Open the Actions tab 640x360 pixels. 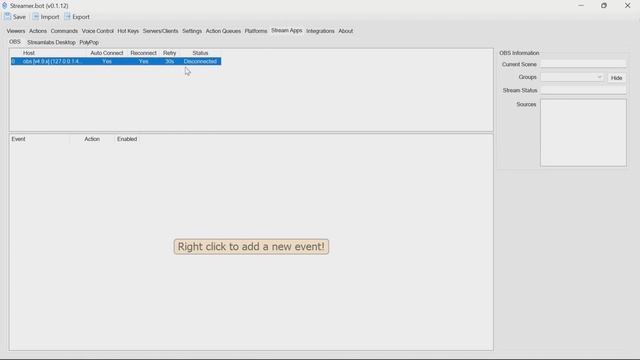click(x=38, y=31)
